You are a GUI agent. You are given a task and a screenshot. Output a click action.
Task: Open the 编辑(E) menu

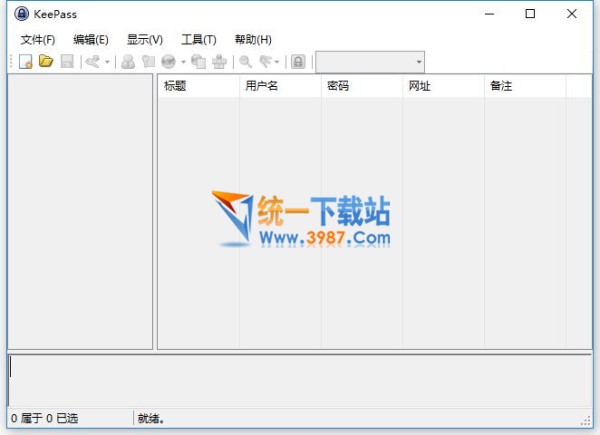click(91, 39)
